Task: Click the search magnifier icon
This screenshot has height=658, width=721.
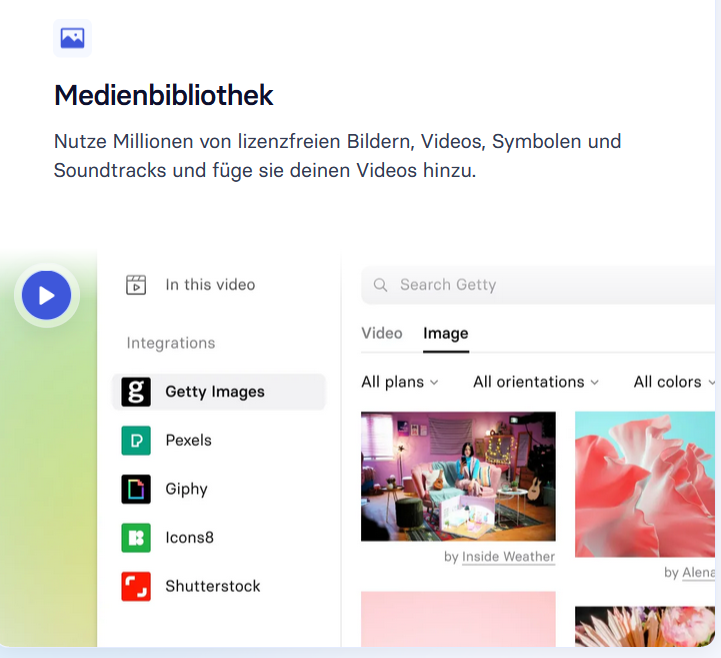Action: tap(381, 285)
